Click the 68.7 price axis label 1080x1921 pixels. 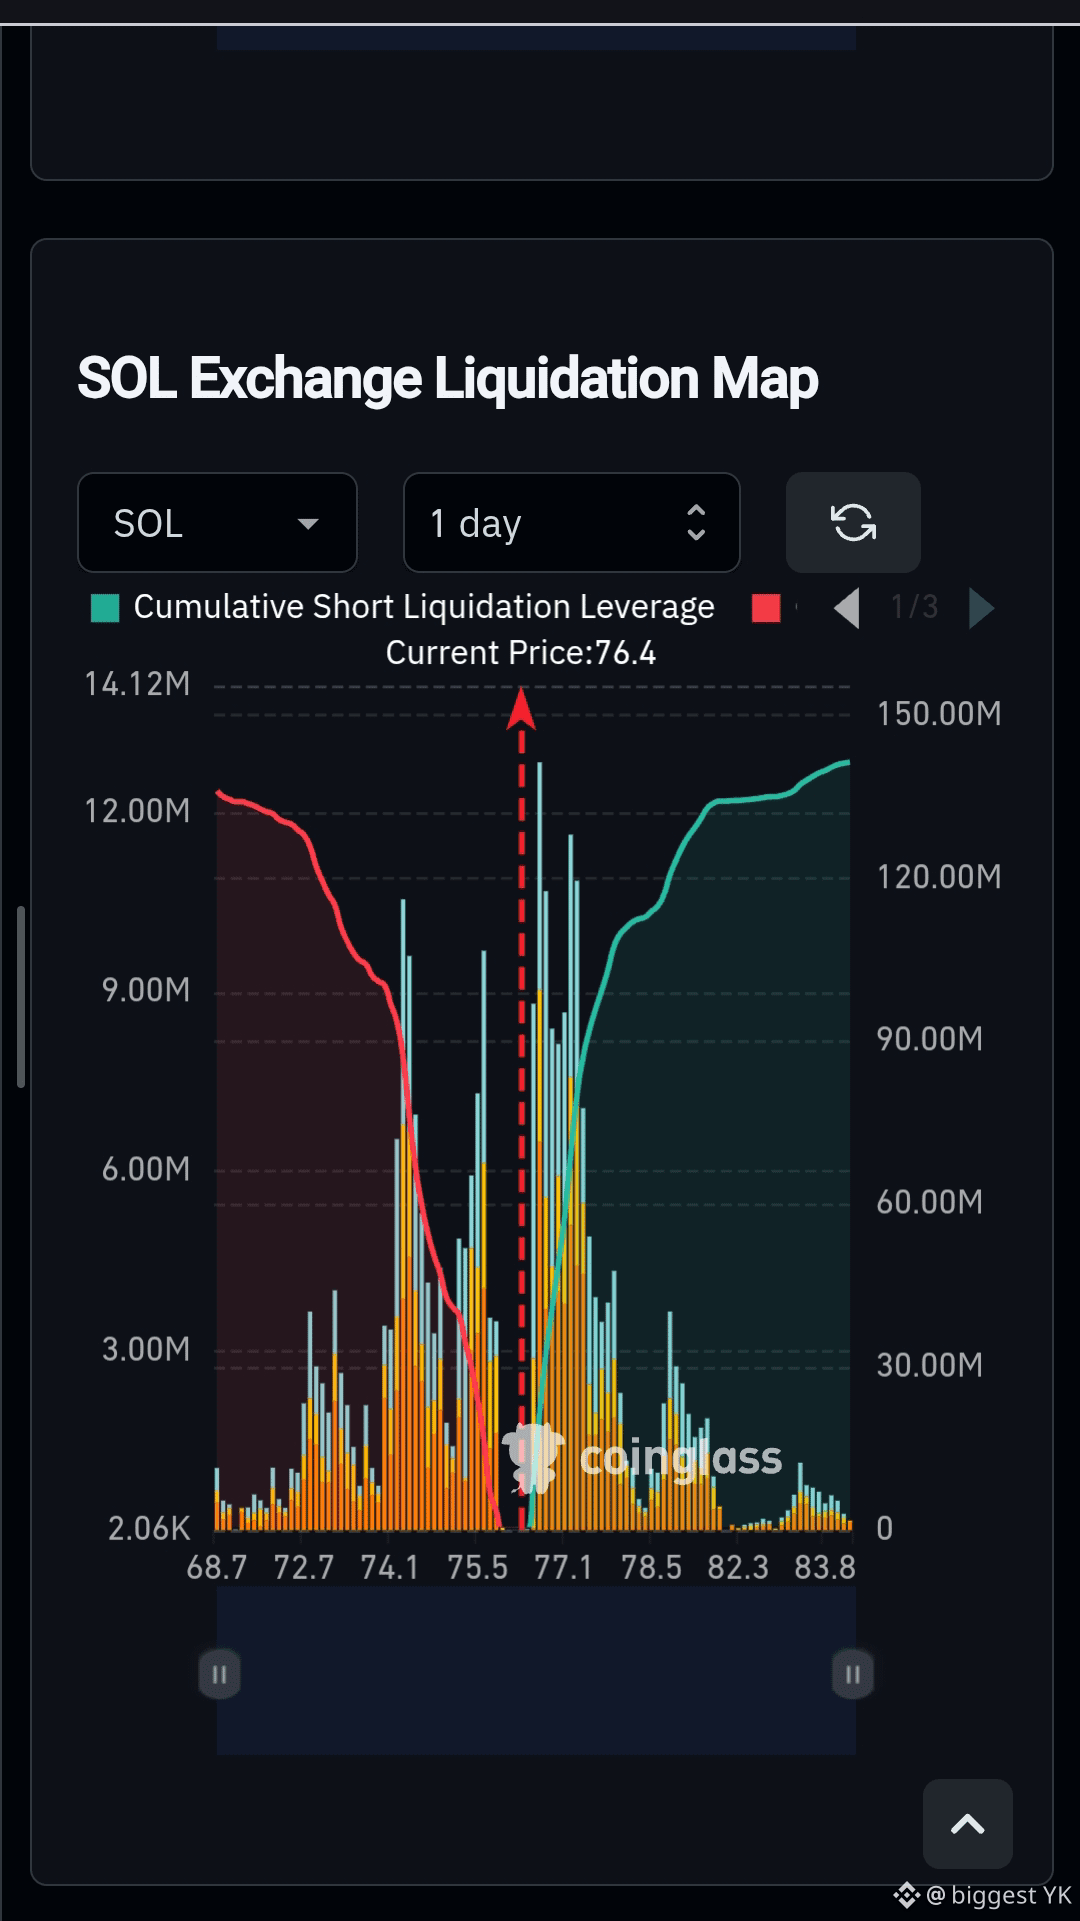(217, 1567)
